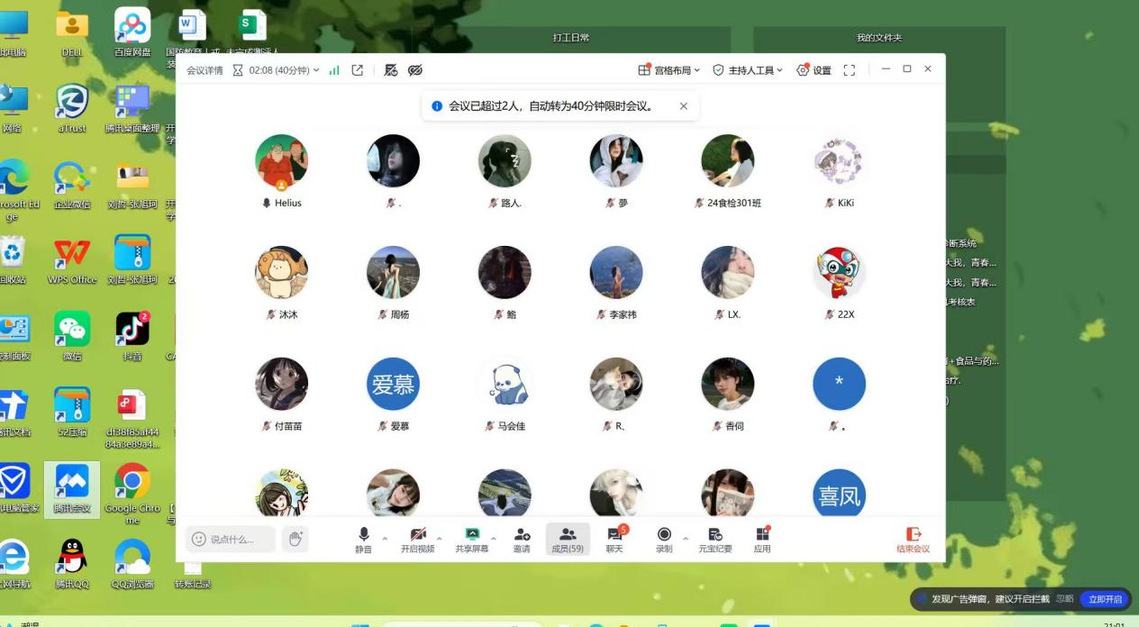The height and width of the screenshot is (627, 1139).
Task: Select the blue 爱慕 avatar
Action: point(393,384)
